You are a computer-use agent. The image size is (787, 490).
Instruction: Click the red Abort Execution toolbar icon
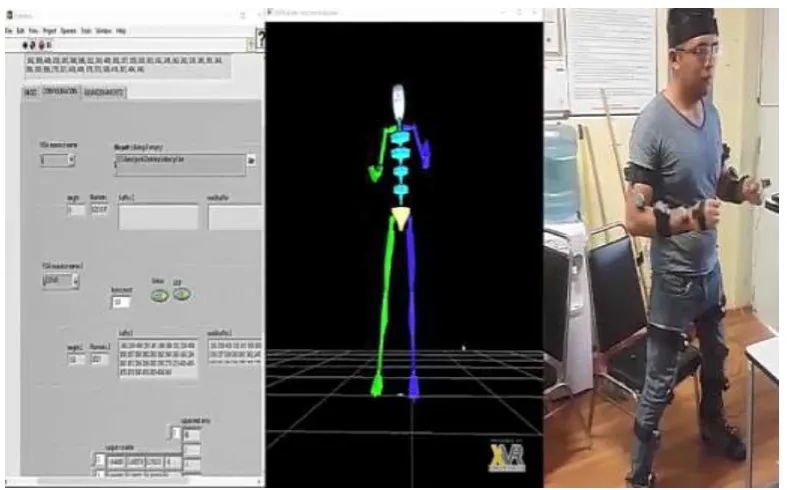(x=42, y=45)
